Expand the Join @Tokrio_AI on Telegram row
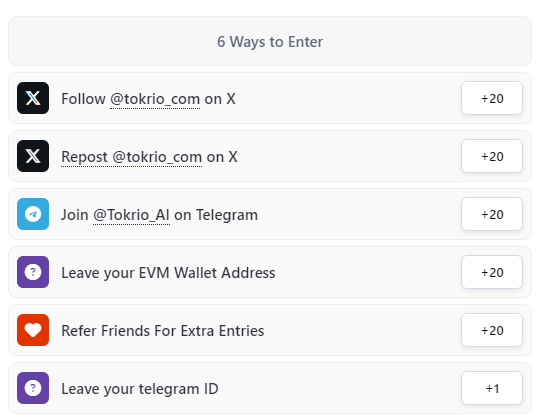The image size is (540, 420). pyautogui.click(x=270, y=214)
